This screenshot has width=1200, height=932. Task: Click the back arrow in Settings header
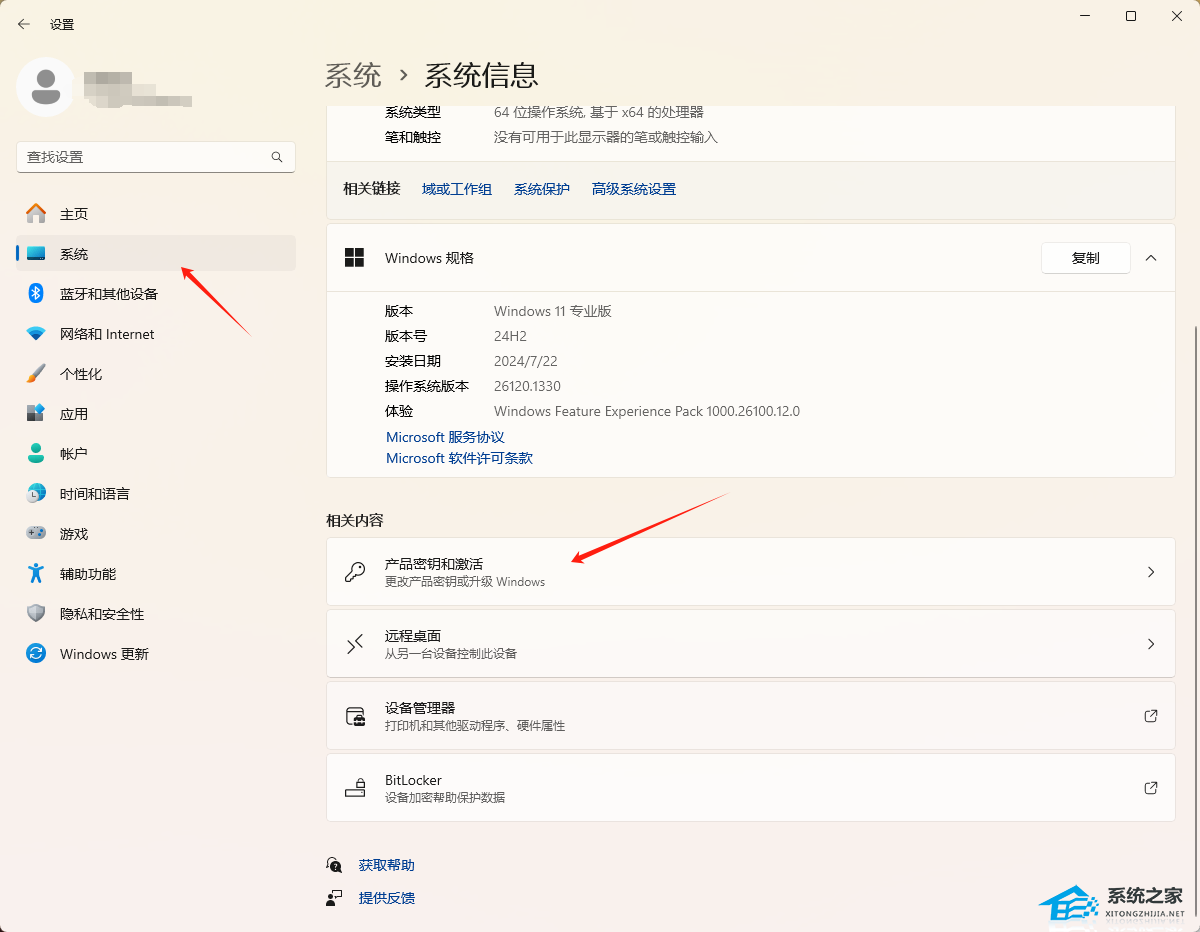24,24
